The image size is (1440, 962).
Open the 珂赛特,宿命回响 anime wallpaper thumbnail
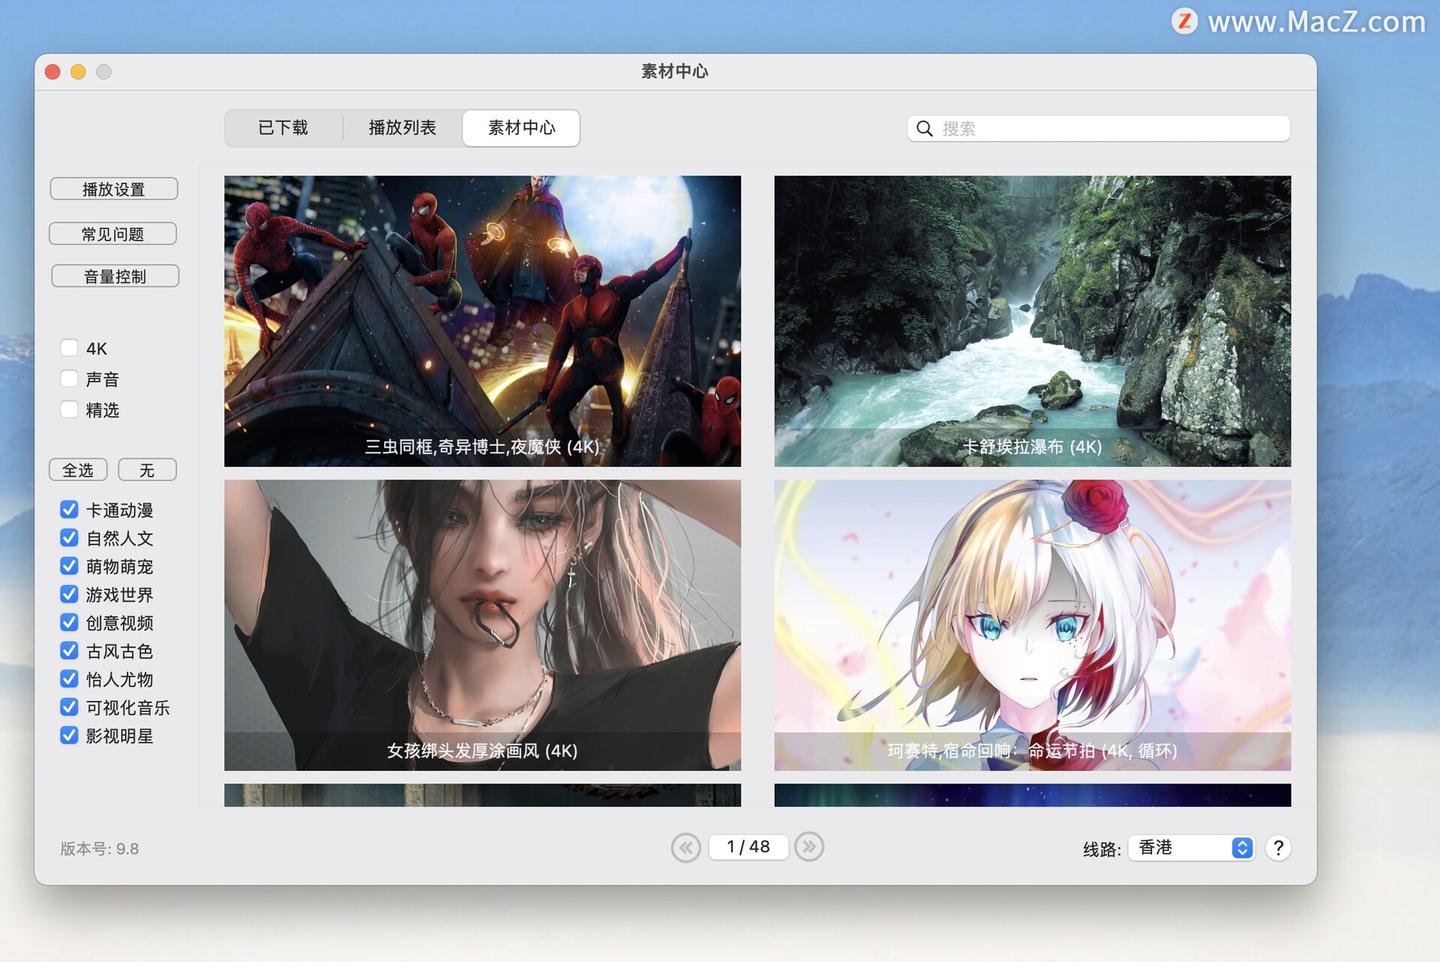[x=1032, y=625]
